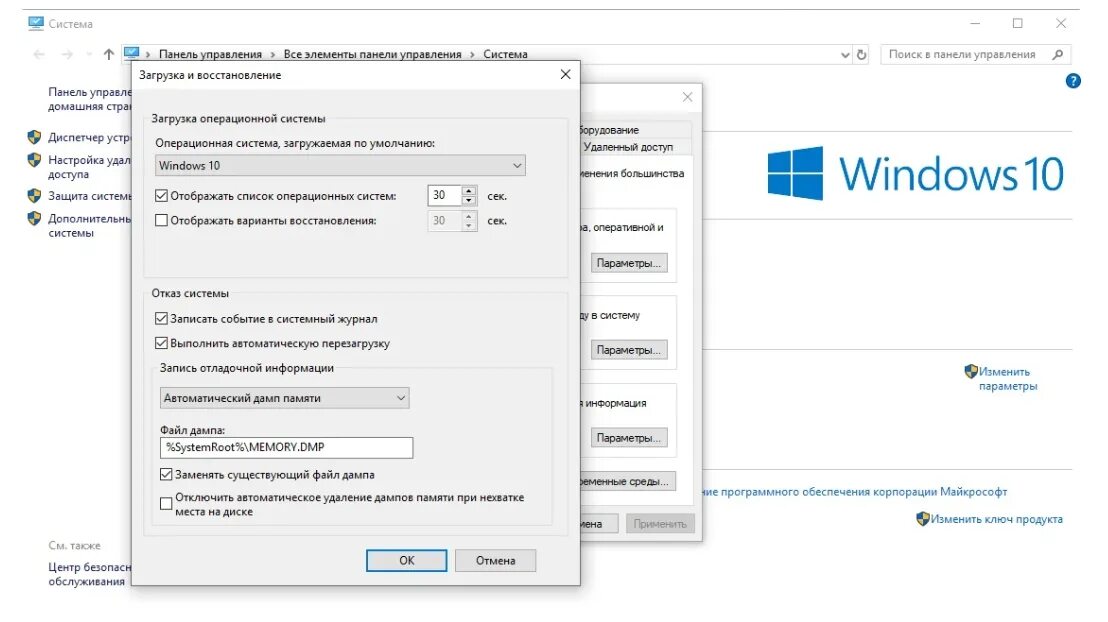Enable Отключить автоматическое удаление дампов памяти
The height and width of the screenshot is (622, 1108).
click(x=166, y=504)
